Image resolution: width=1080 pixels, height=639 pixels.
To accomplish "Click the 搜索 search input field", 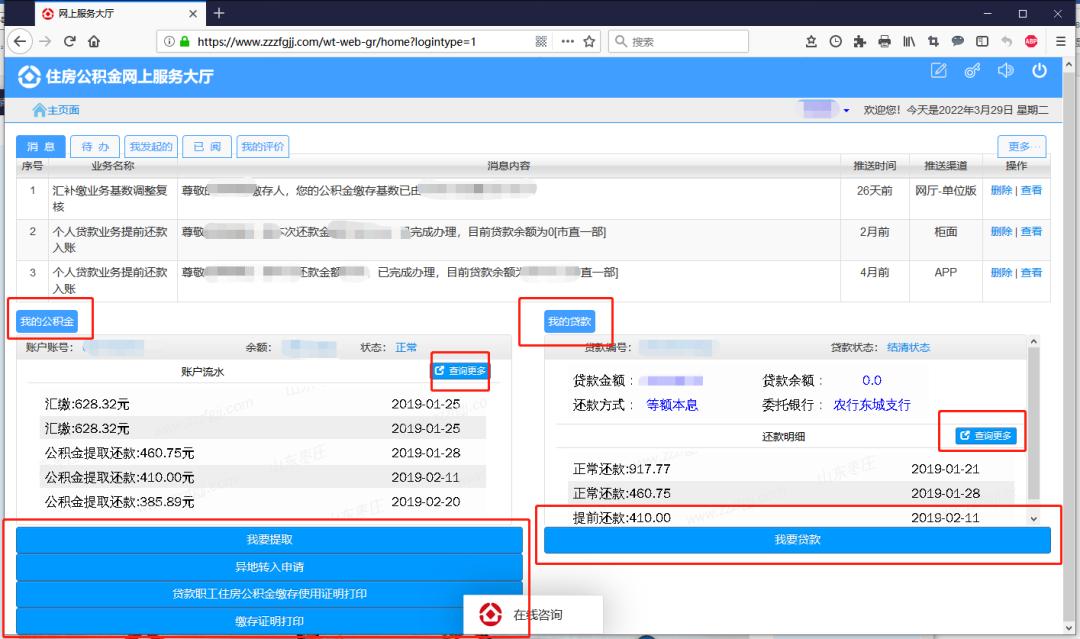I will tap(680, 42).
